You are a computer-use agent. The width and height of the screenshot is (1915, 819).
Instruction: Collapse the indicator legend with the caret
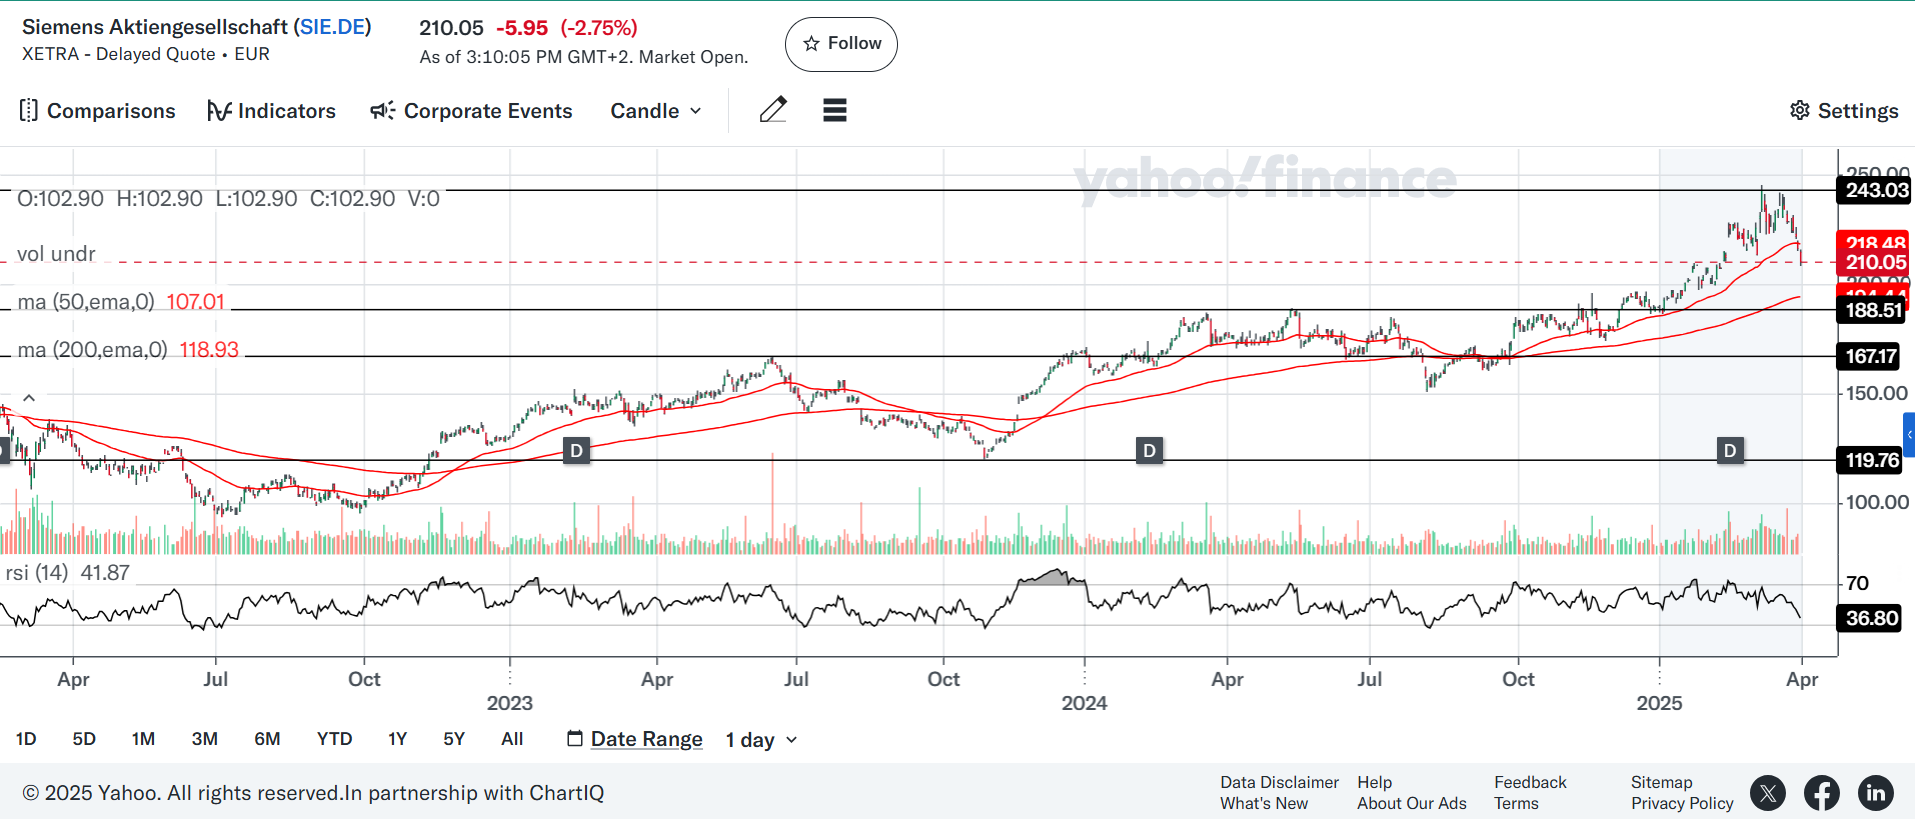pos(29,398)
